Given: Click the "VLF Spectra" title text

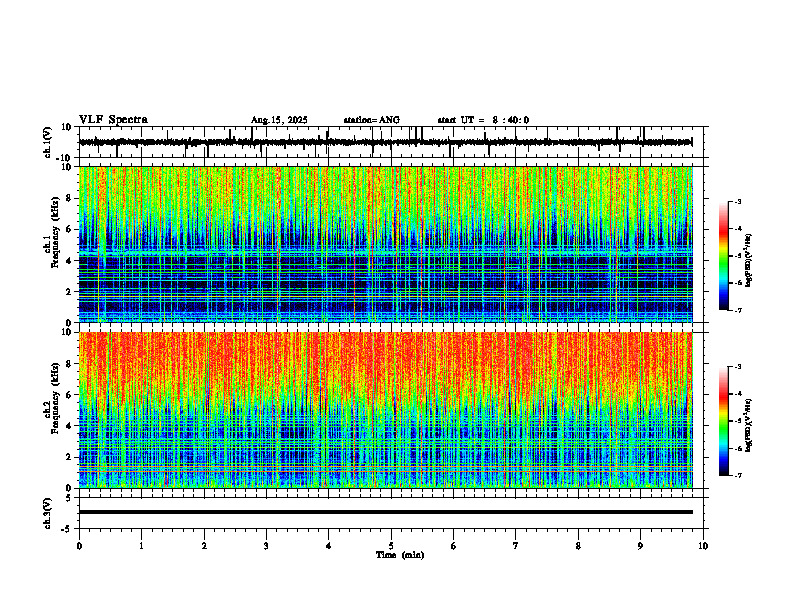Looking at the screenshot, I should tap(113, 120).
